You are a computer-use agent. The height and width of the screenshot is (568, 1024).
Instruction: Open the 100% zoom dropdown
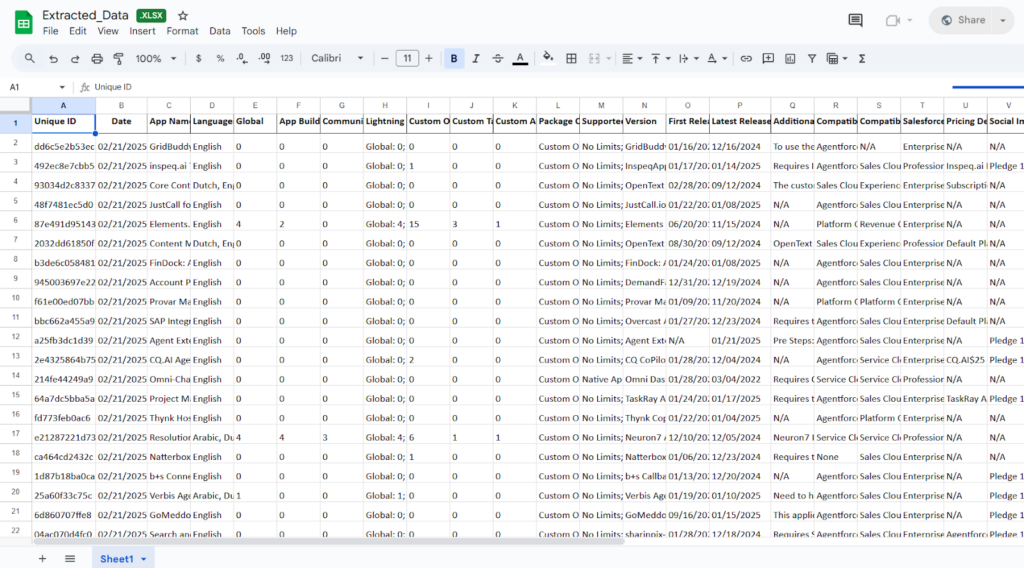154,59
